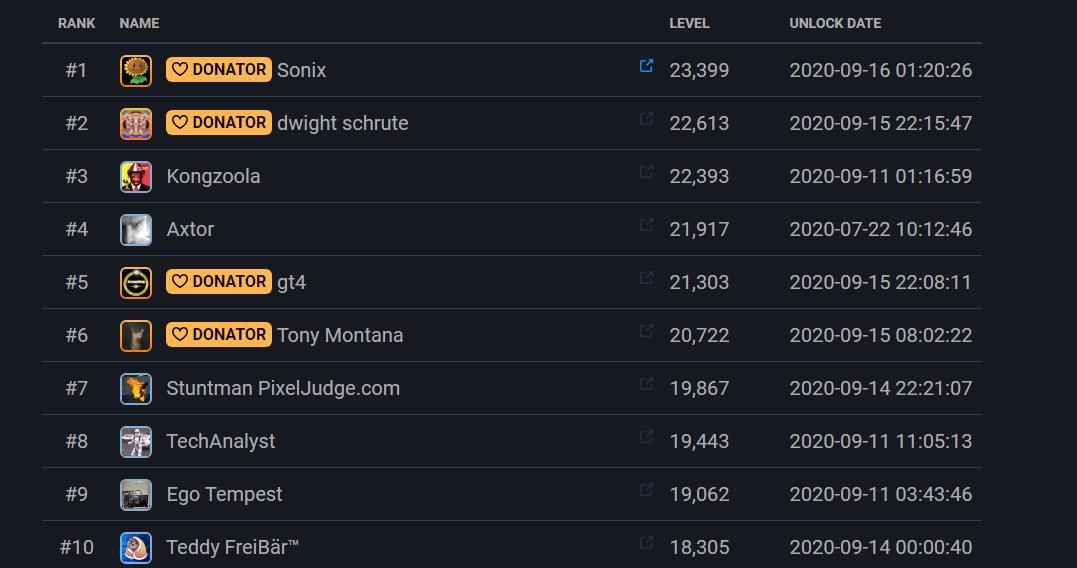Image resolution: width=1077 pixels, height=568 pixels.
Task: Open Stuntman PixelJudge.com's avatar
Action: point(136,388)
